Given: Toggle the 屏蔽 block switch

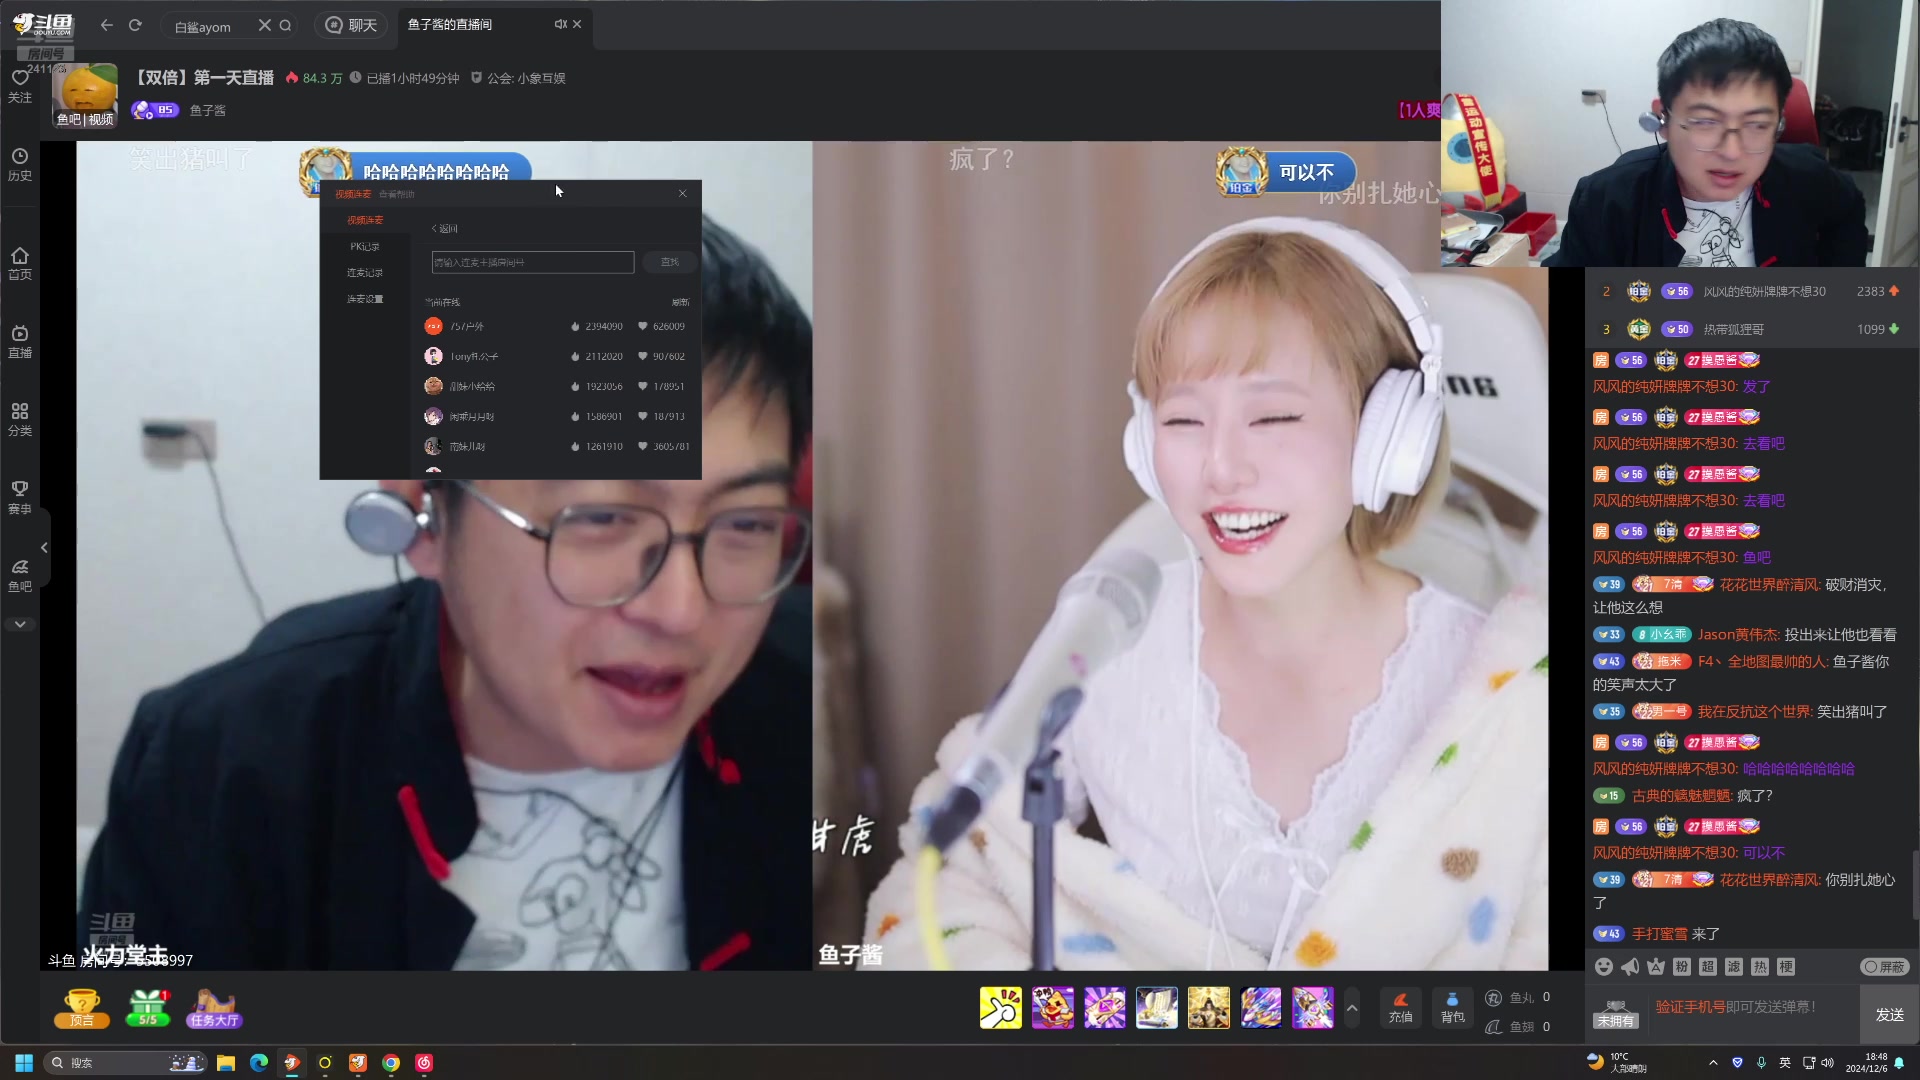Looking at the screenshot, I should [1885, 967].
